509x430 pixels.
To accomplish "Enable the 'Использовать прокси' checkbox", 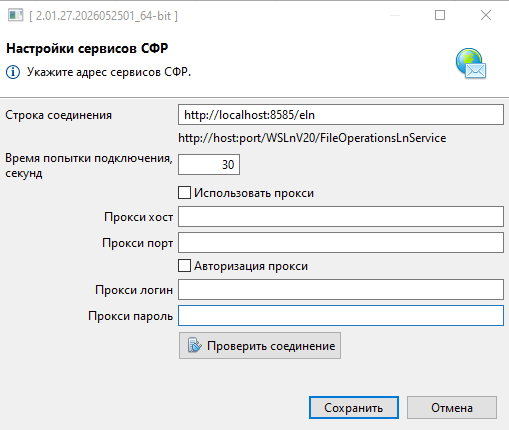I will [x=184, y=193].
